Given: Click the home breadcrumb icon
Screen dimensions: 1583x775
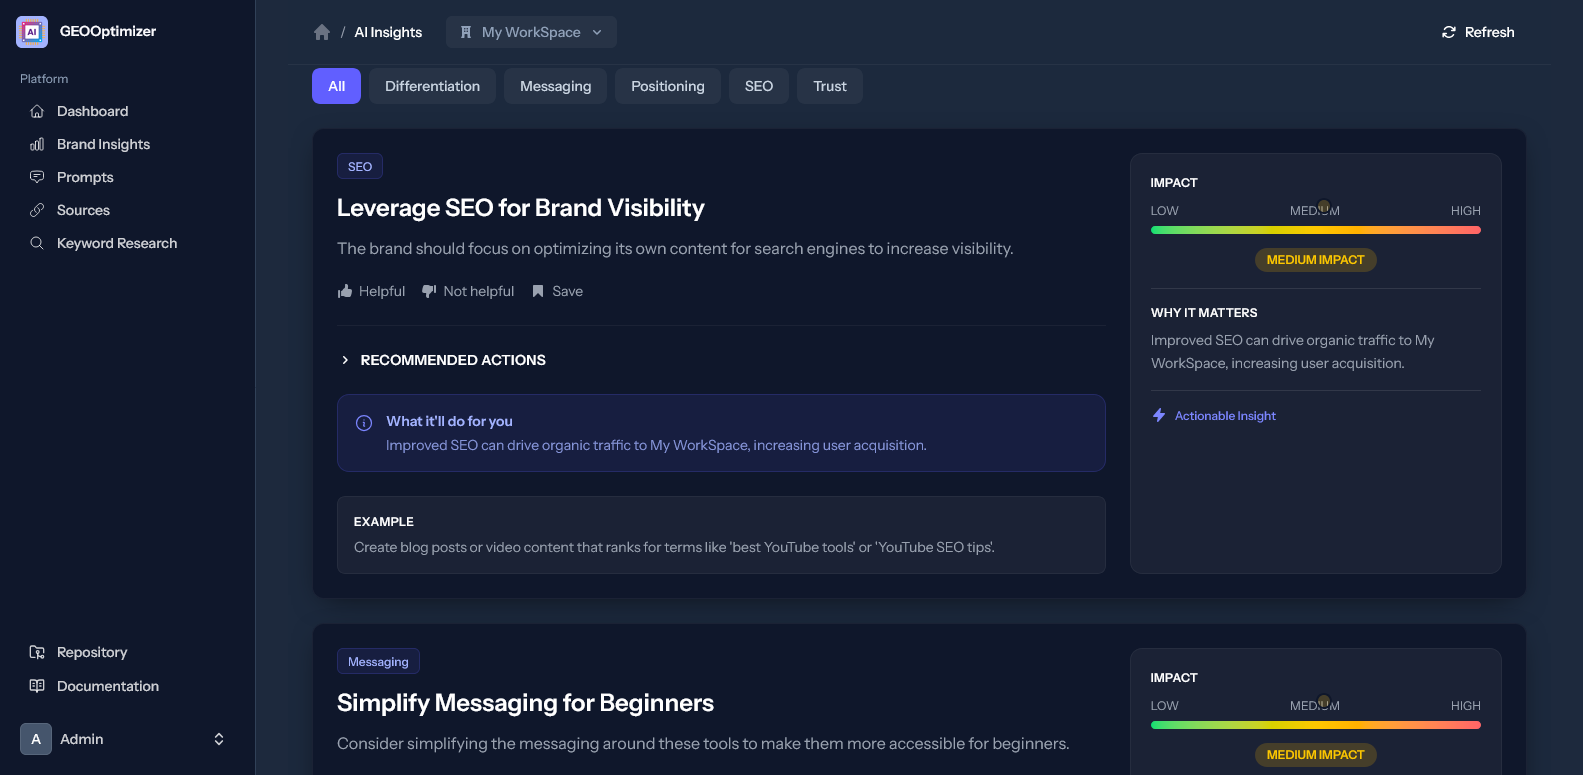Looking at the screenshot, I should tap(322, 32).
